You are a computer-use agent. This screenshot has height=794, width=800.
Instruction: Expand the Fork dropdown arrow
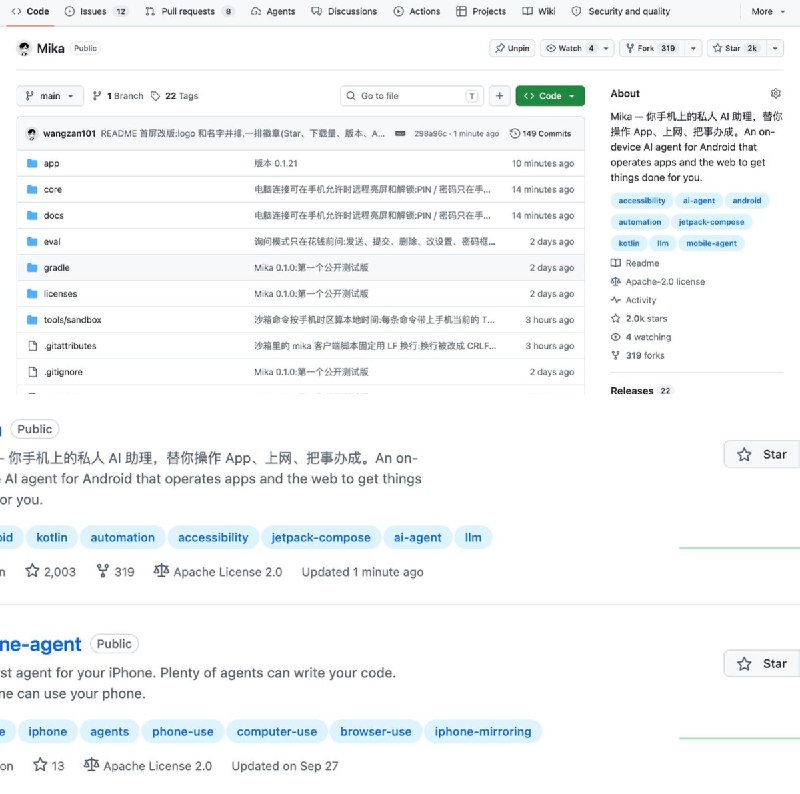[x=693, y=48]
